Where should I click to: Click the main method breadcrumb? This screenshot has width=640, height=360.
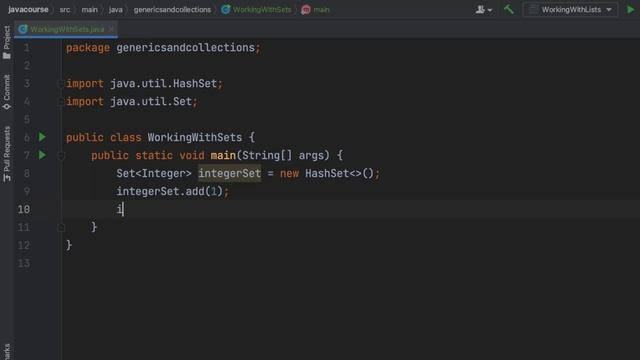[321, 9]
